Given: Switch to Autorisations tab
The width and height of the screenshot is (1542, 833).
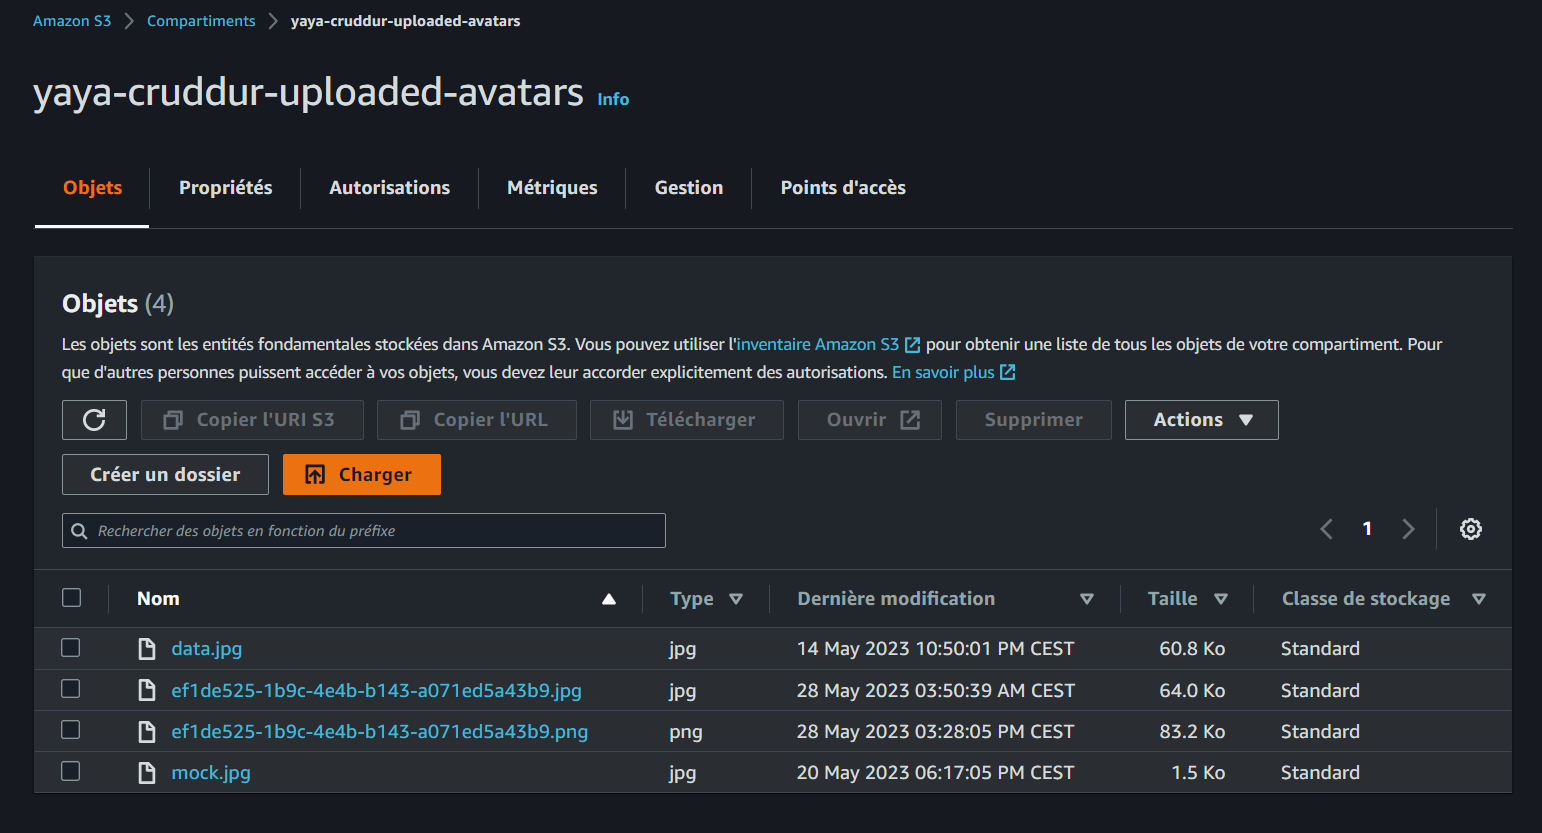Looking at the screenshot, I should click(x=389, y=188).
